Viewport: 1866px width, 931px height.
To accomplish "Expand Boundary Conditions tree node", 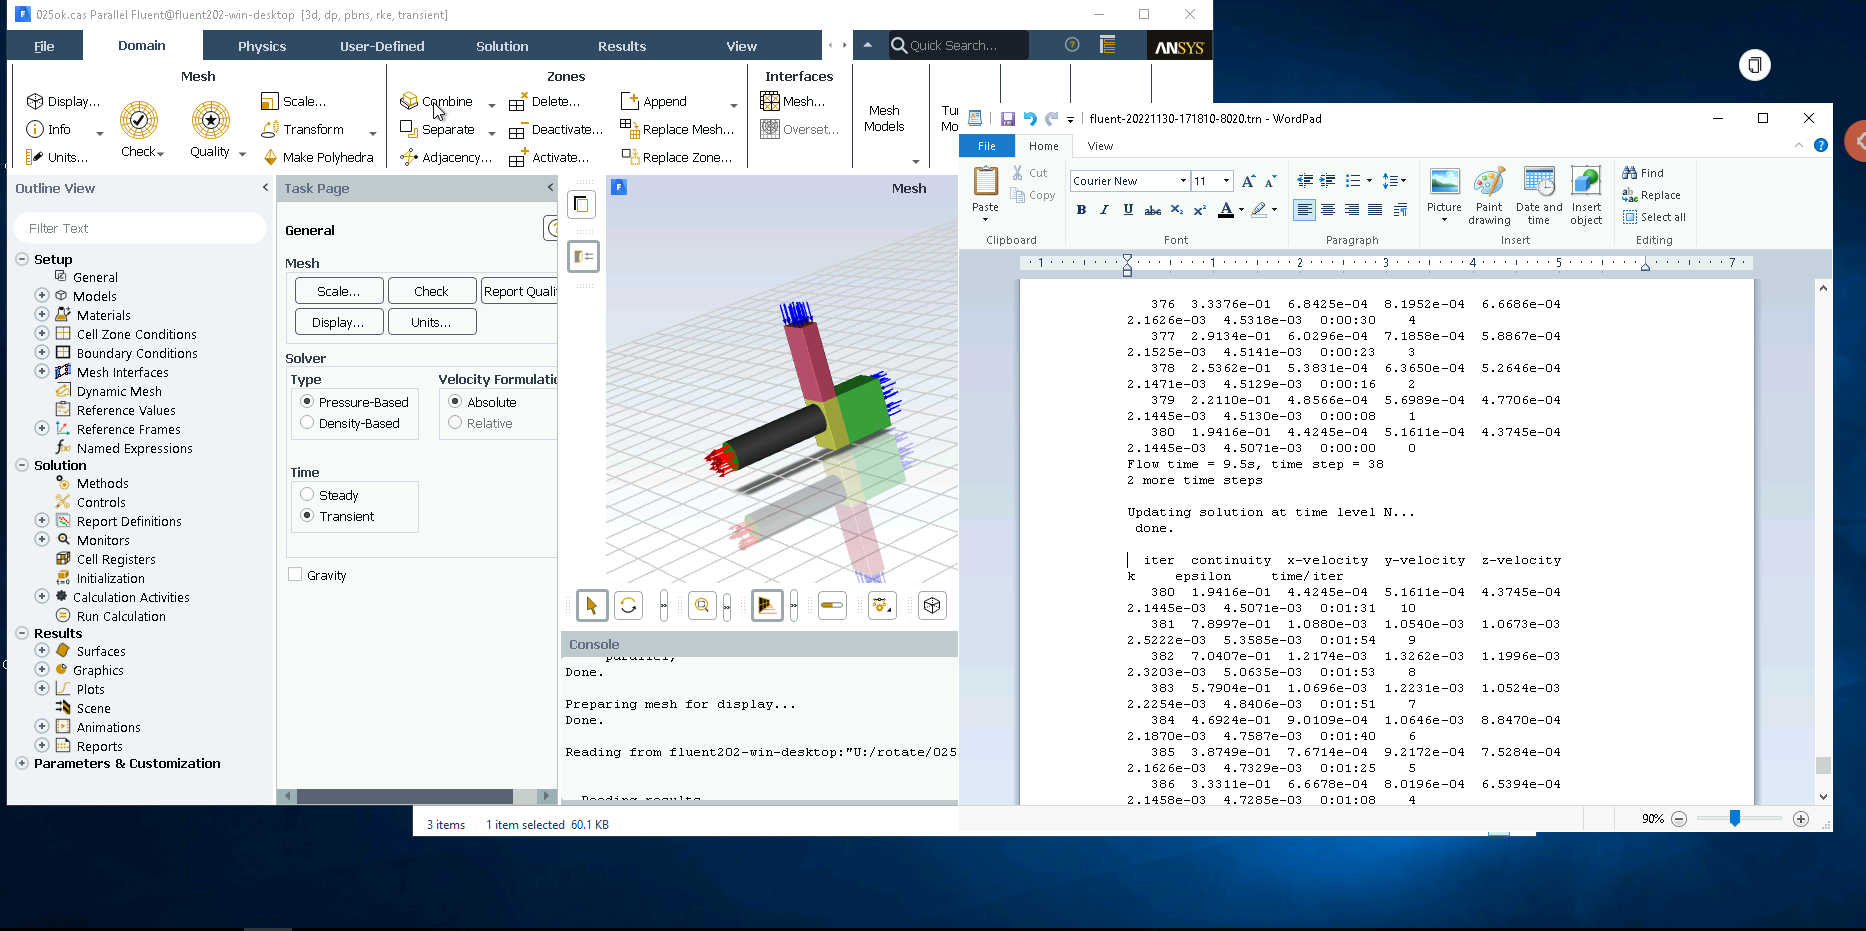I will point(42,353).
